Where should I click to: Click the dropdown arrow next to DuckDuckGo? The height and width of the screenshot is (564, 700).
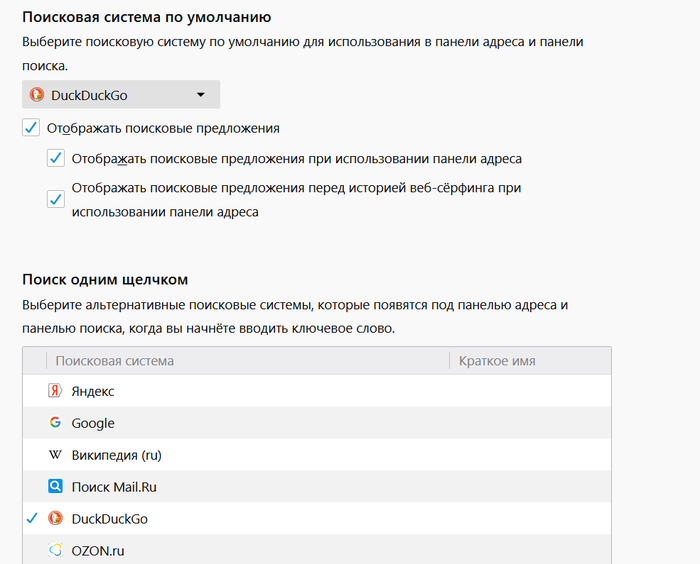201,95
